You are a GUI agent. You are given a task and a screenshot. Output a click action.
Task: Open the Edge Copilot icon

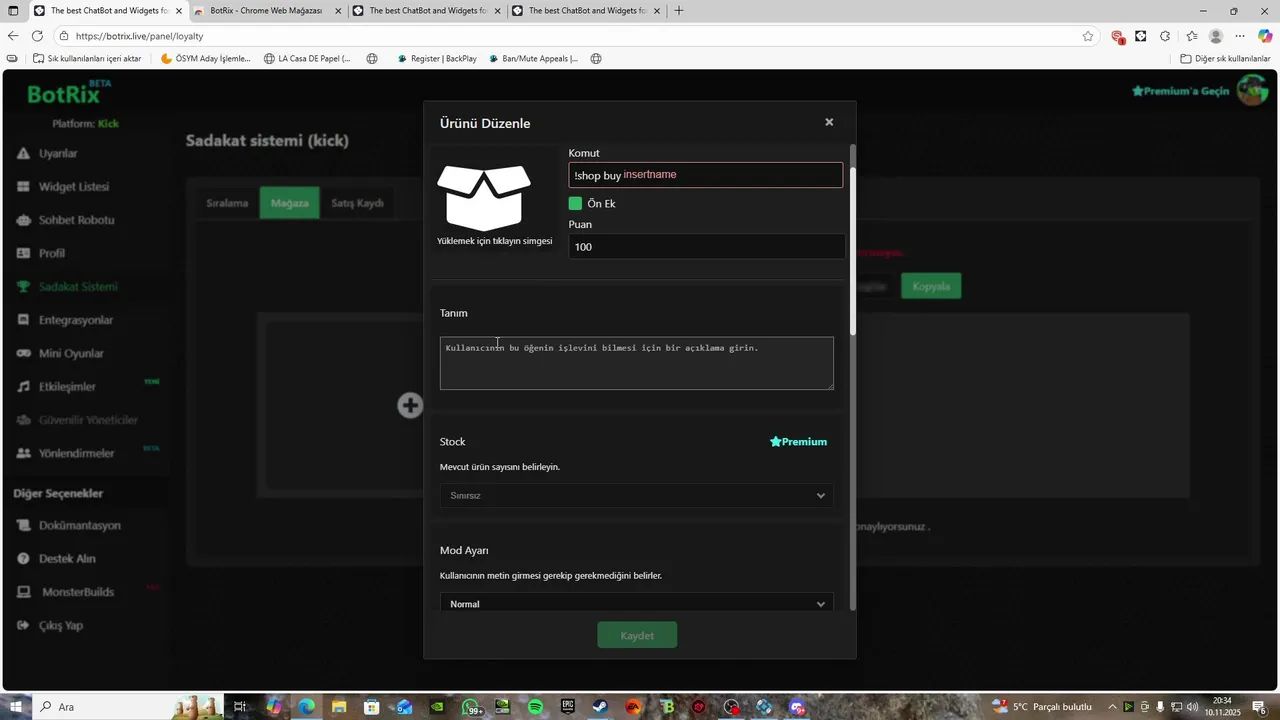tap(1265, 36)
